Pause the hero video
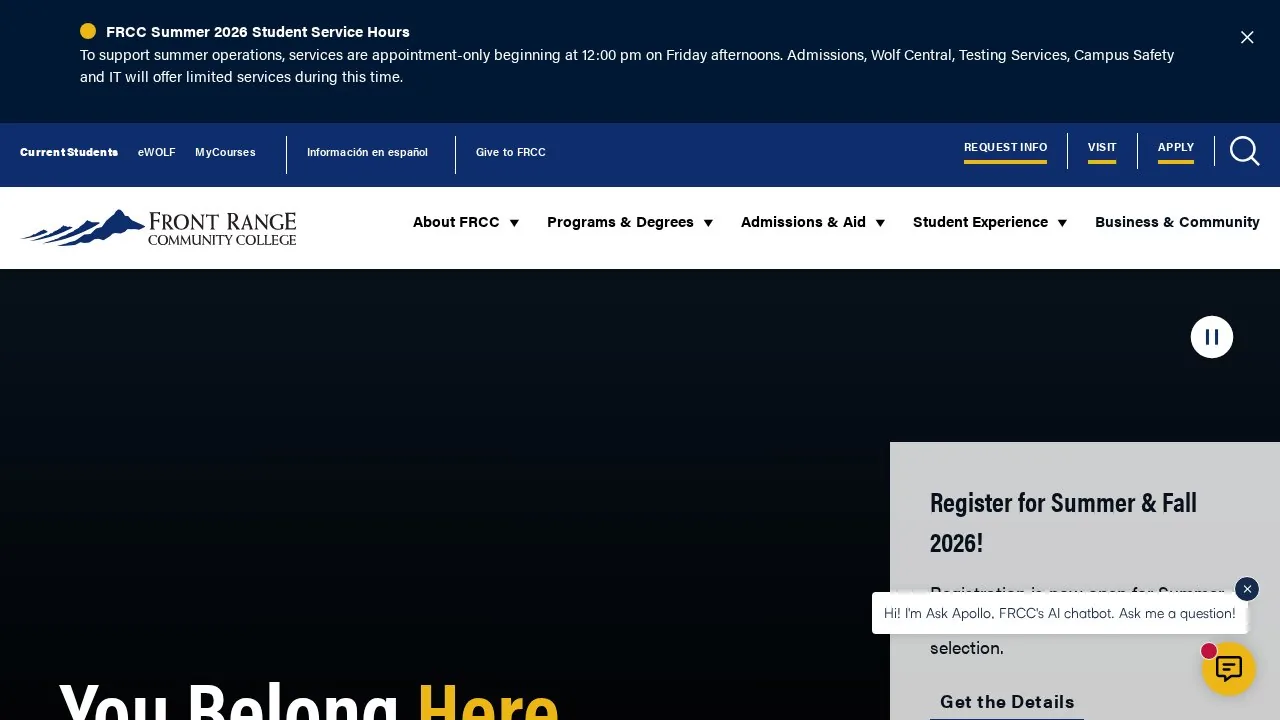The image size is (1280, 720). (x=1212, y=337)
